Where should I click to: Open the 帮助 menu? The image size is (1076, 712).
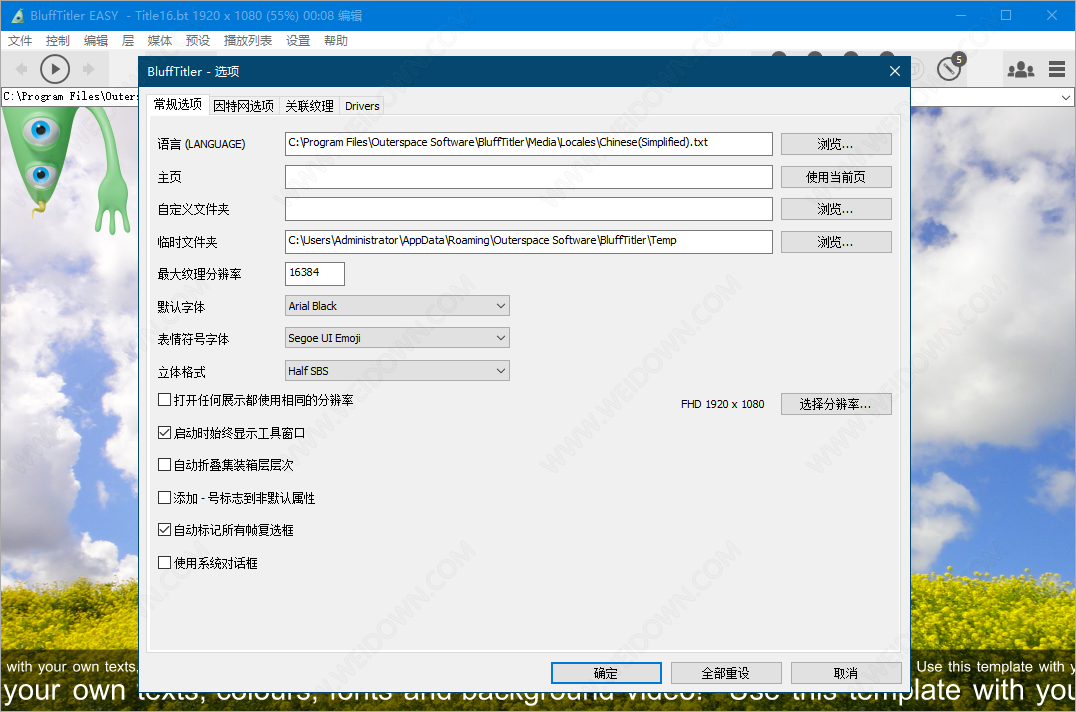point(336,40)
